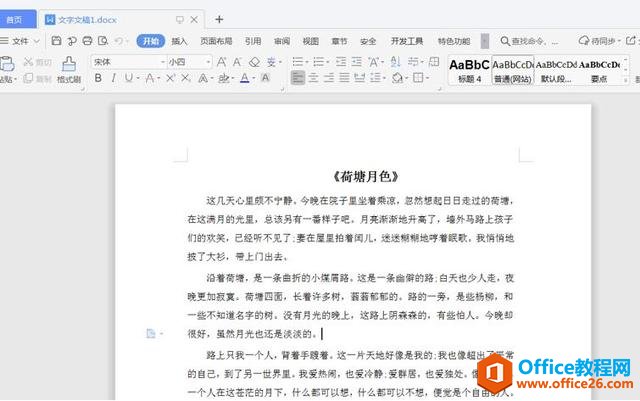
Task: Click the print icon in quick toolbar
Action: click(87, 40)
